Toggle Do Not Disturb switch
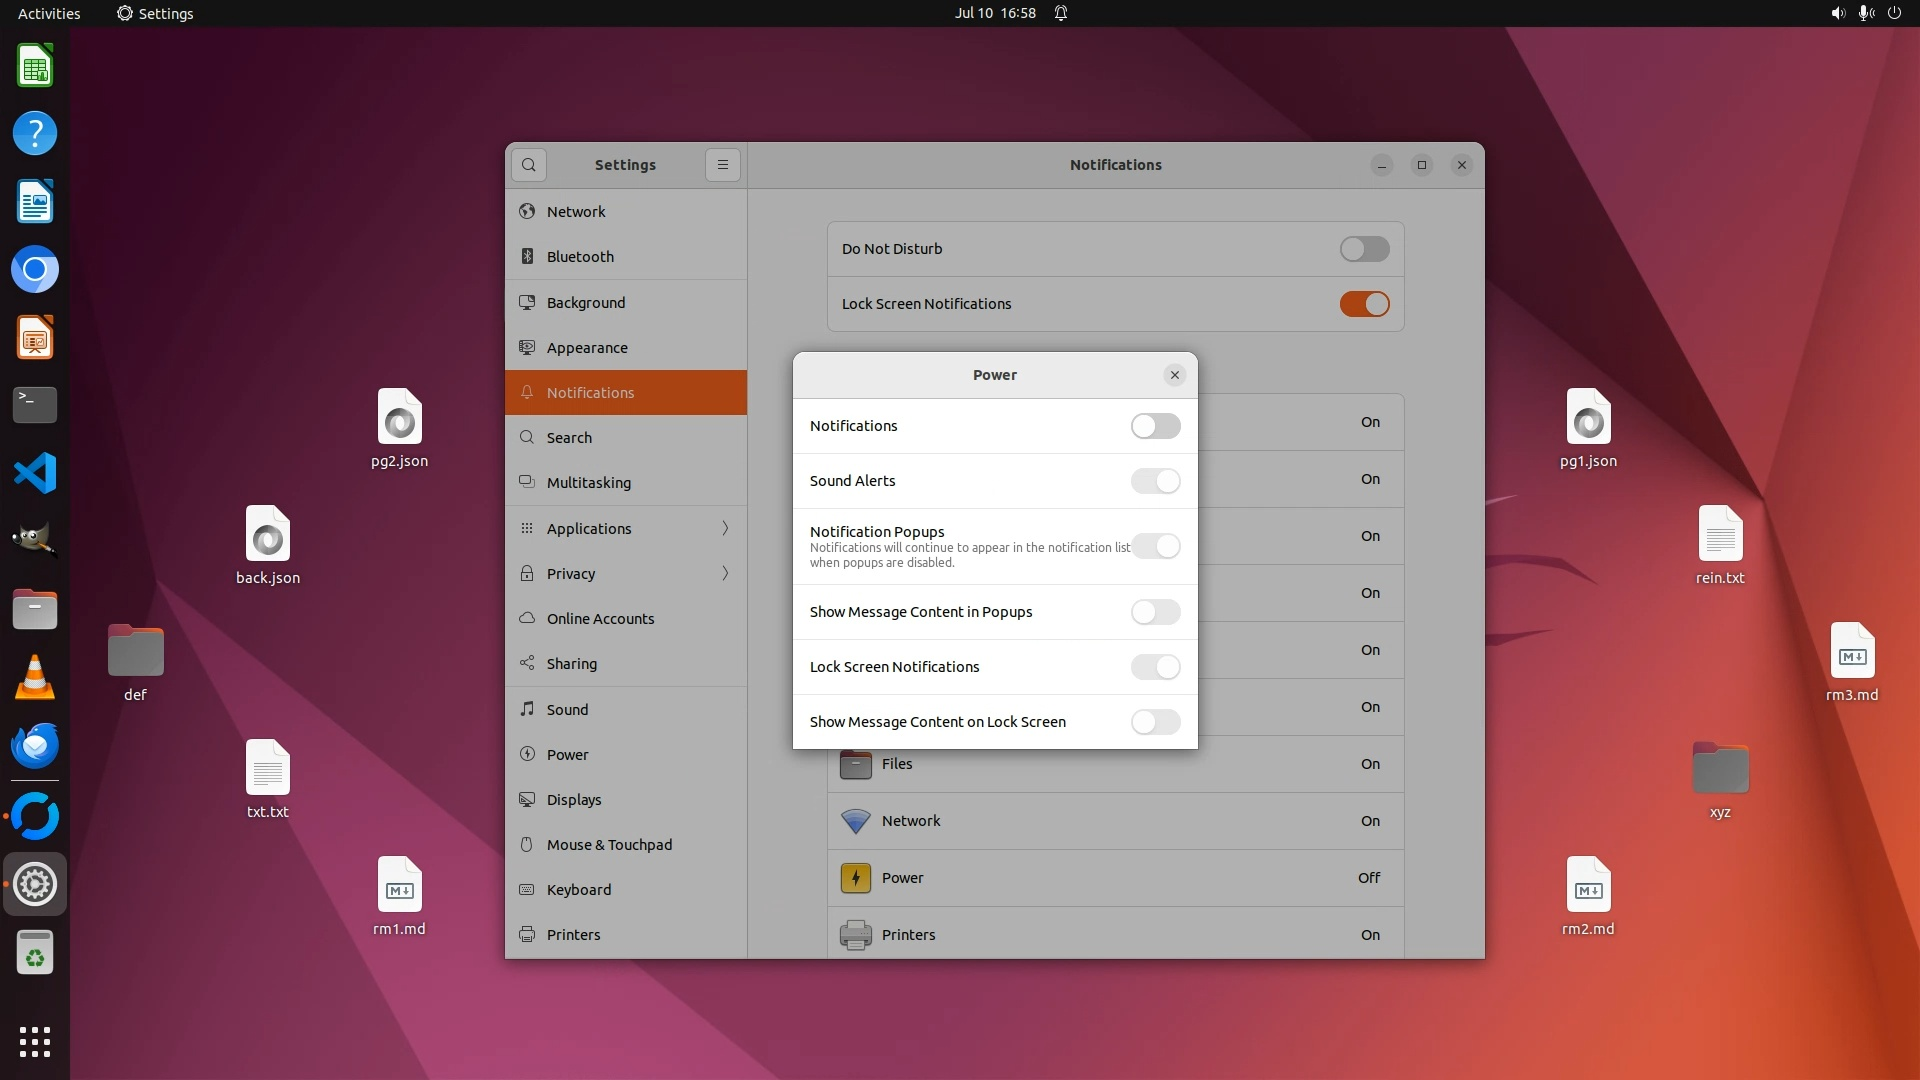 [x=1364, y=249]
